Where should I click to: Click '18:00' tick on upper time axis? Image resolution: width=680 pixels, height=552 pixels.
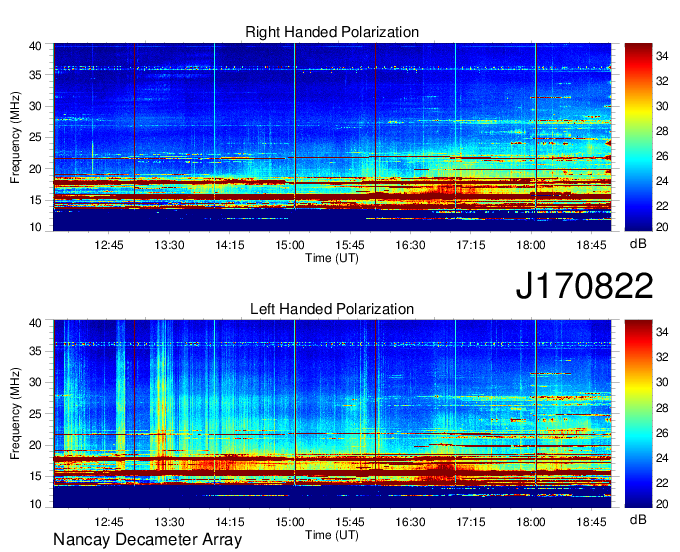coord(531,245)
